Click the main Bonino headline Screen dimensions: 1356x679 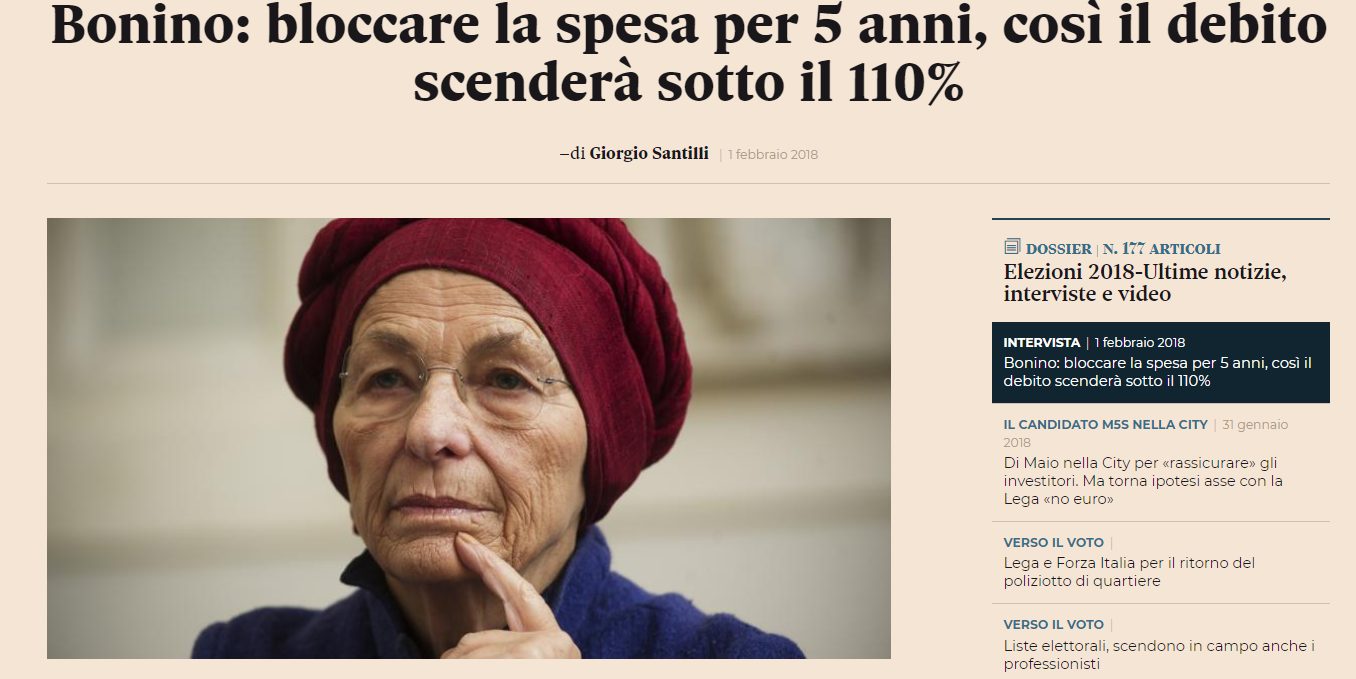tap(688, 55)
